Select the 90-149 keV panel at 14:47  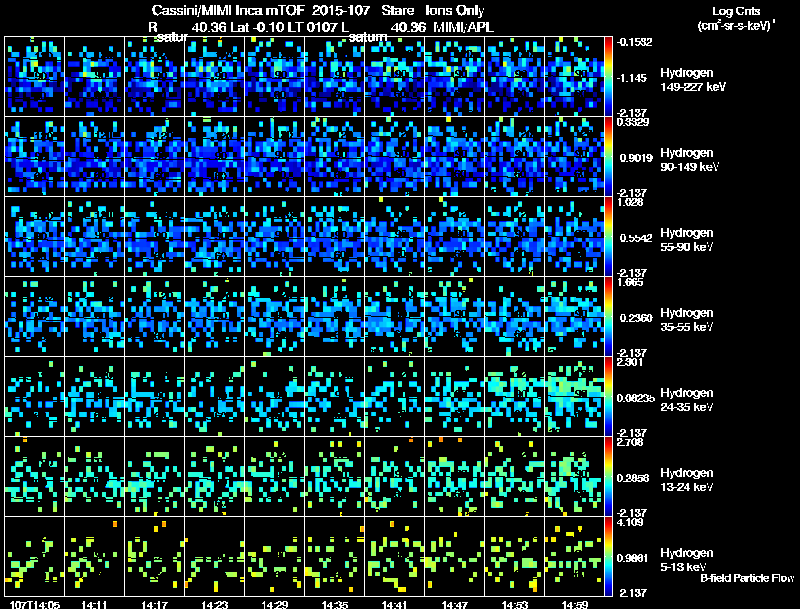(455, 156)
